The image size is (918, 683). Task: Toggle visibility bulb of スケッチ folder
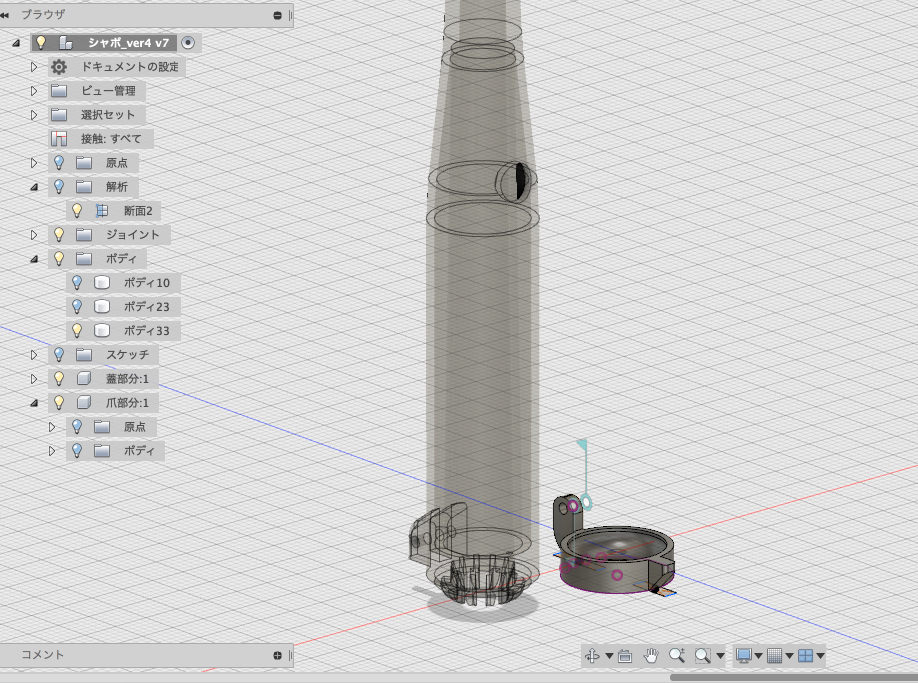pos(59,354)
